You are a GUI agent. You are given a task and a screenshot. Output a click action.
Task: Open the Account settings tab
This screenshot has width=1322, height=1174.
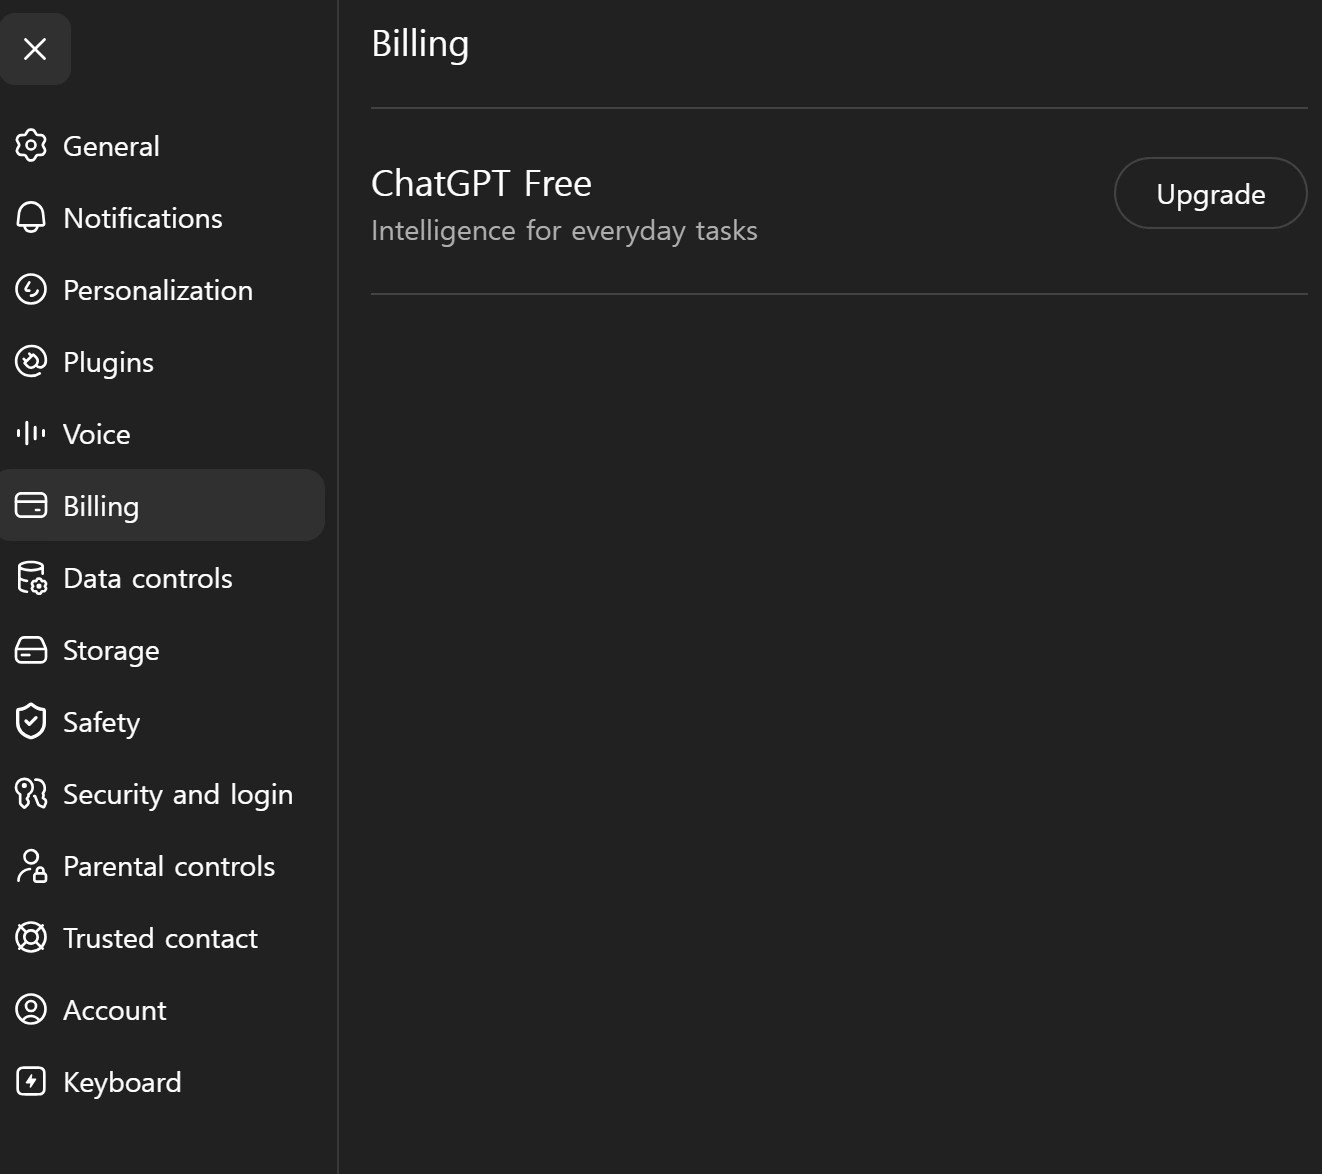pyautogui.click(x=162, y=1010)
